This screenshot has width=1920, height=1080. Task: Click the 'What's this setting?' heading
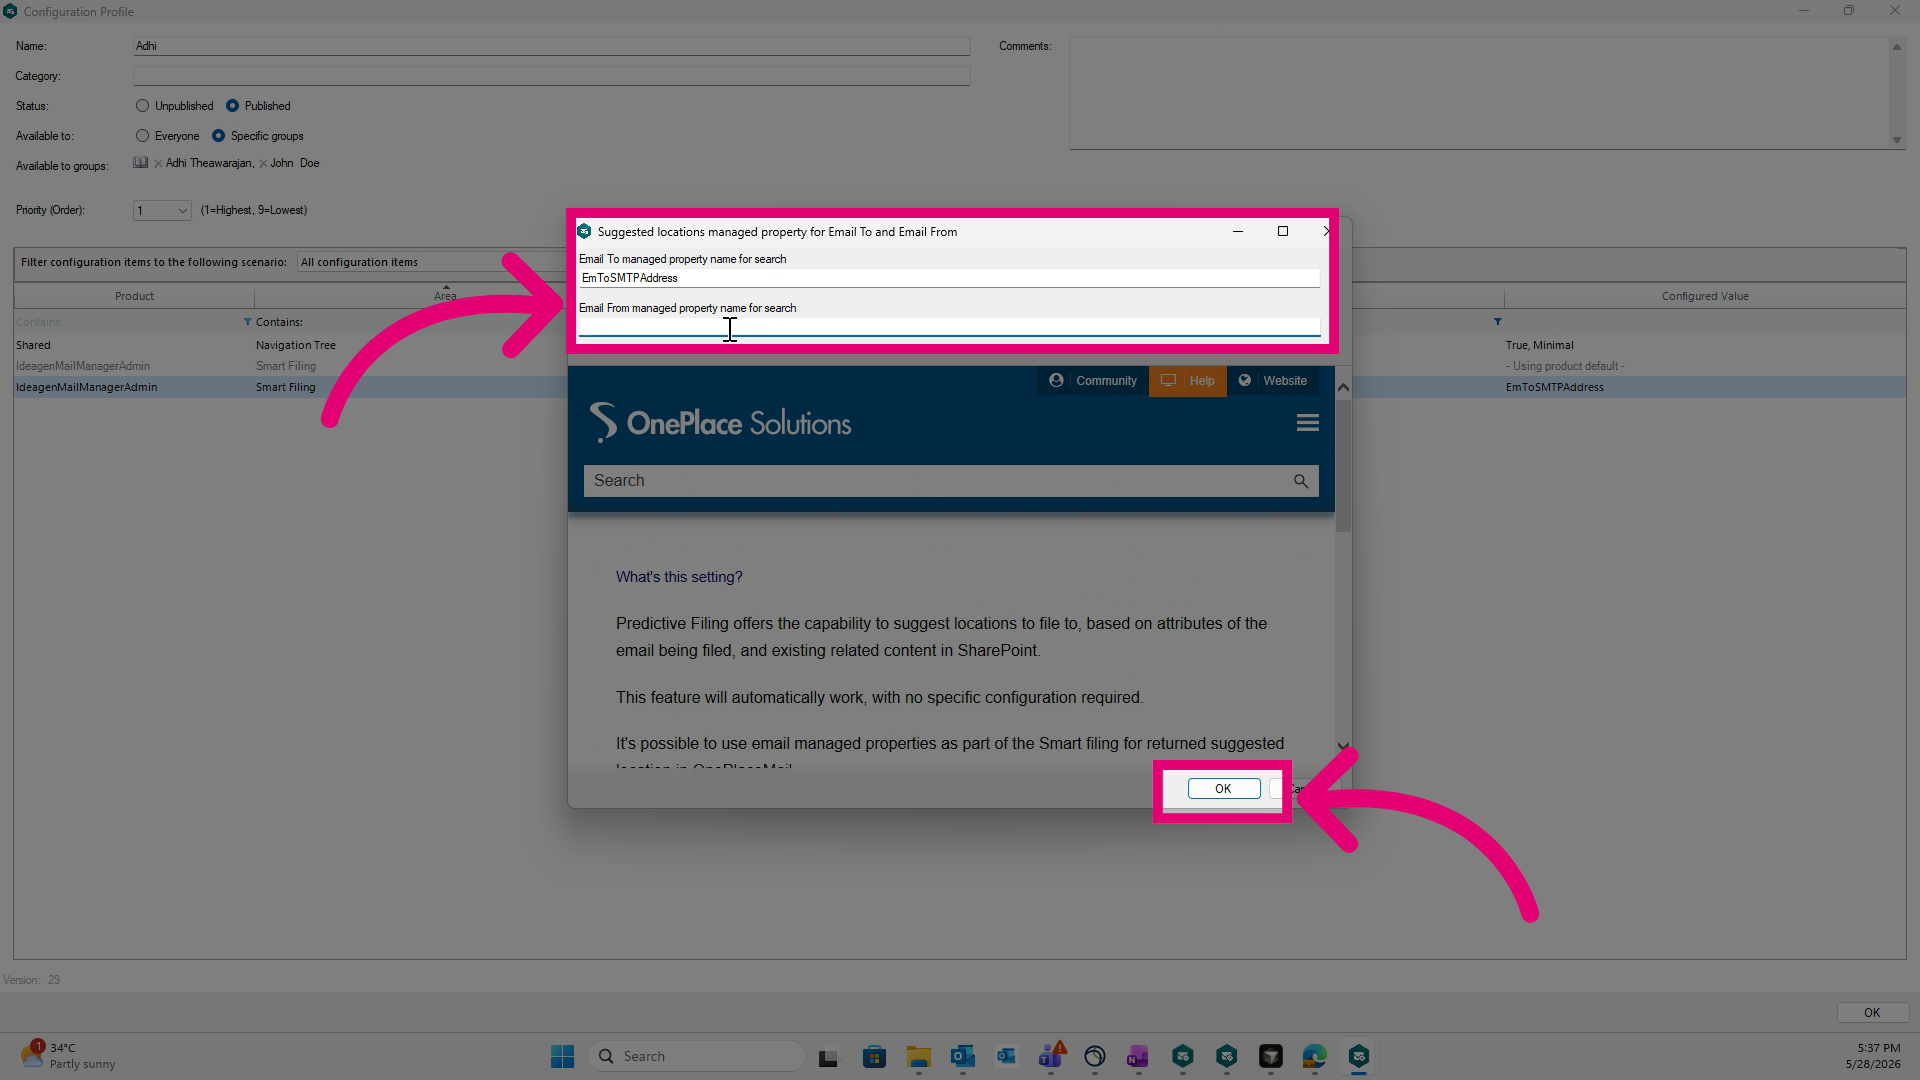tap(679, 577)
